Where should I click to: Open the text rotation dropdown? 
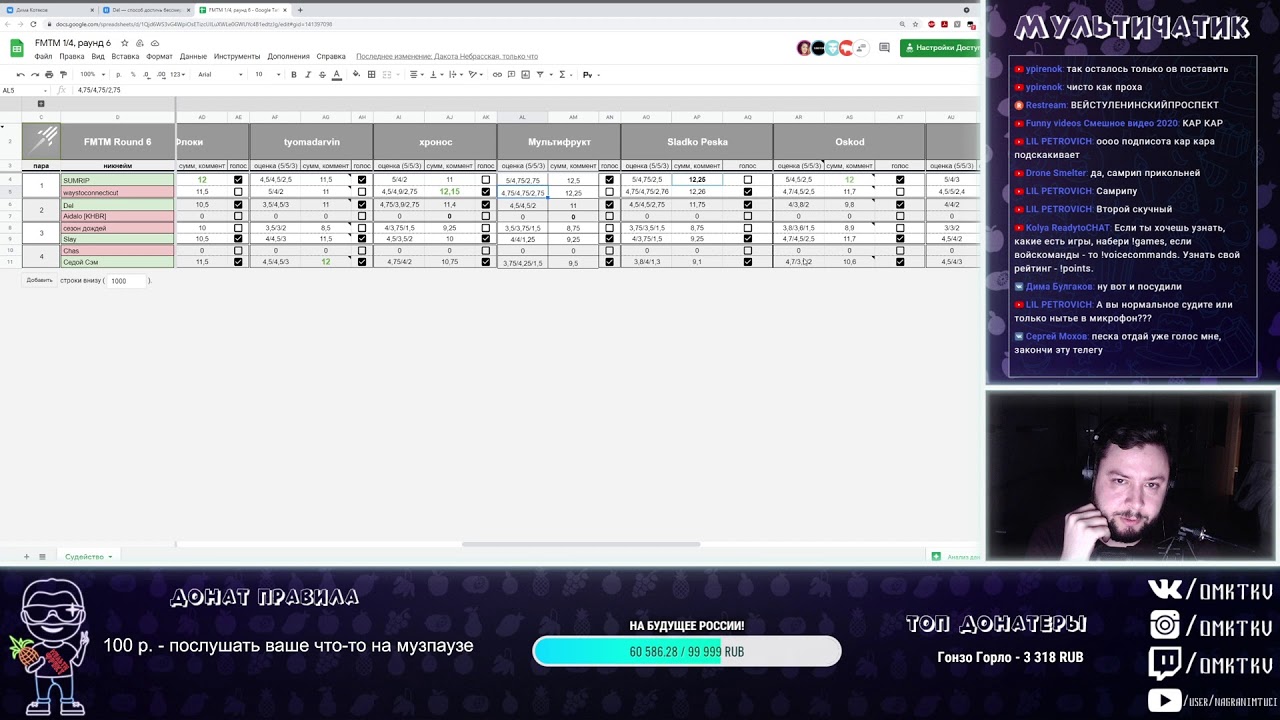(x=475, y=74)
